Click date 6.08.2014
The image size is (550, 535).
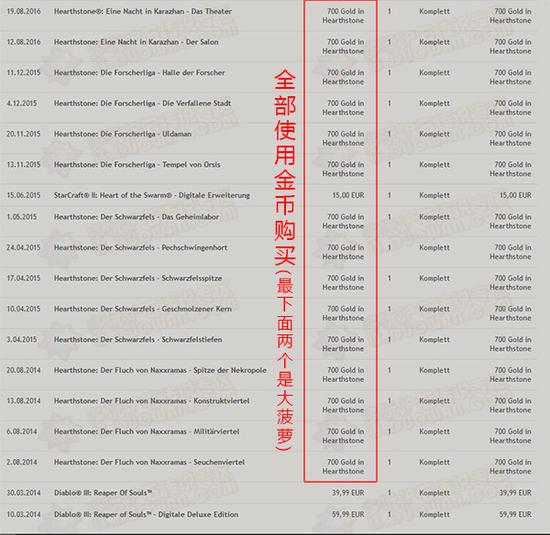(x=22, y=432)
